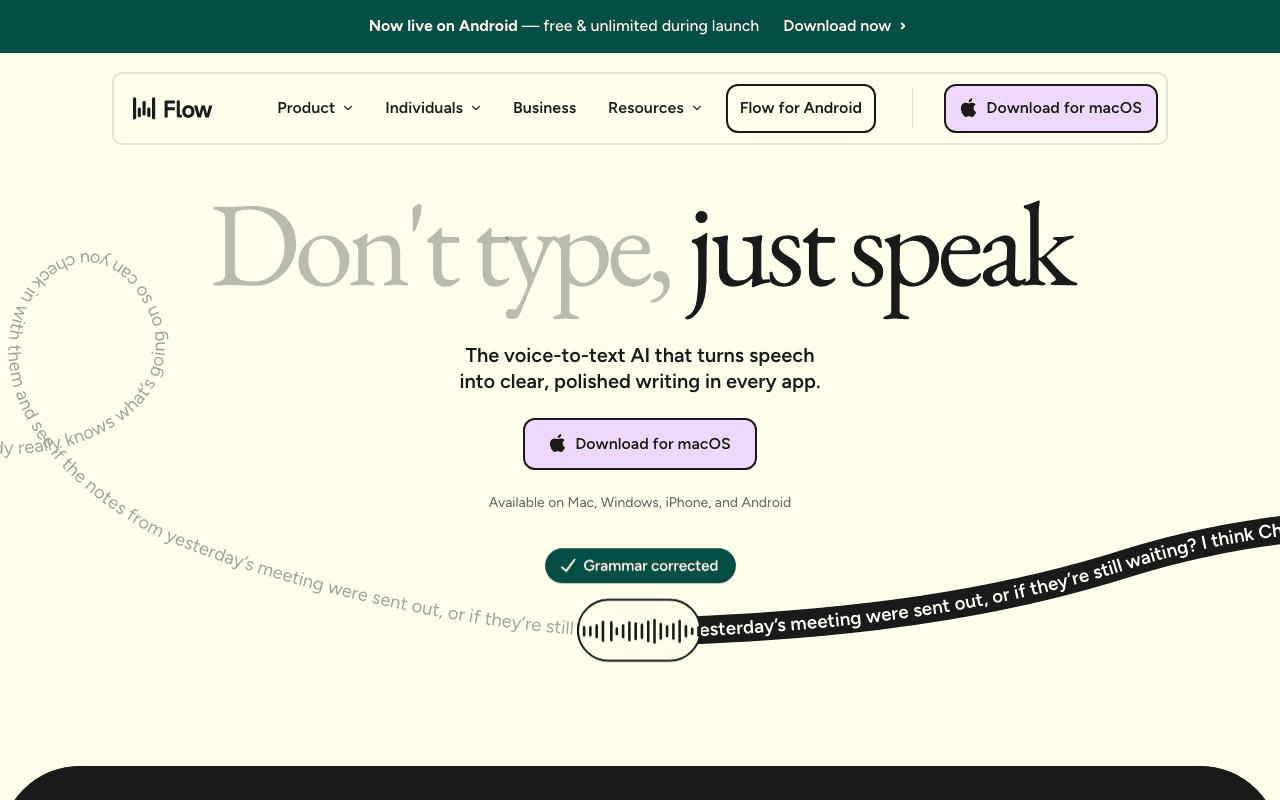Open the Product dropdown menu
This screenshot has width=1280, height=800.
point(307,108)
